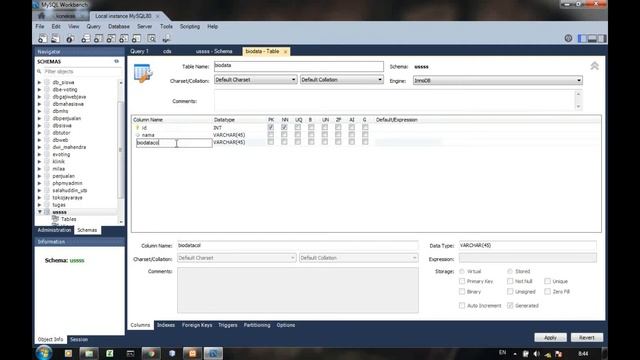This screenshot has height=360, width=640.
Task: Toggle UQ checkbox for id row
Action: 298,127
